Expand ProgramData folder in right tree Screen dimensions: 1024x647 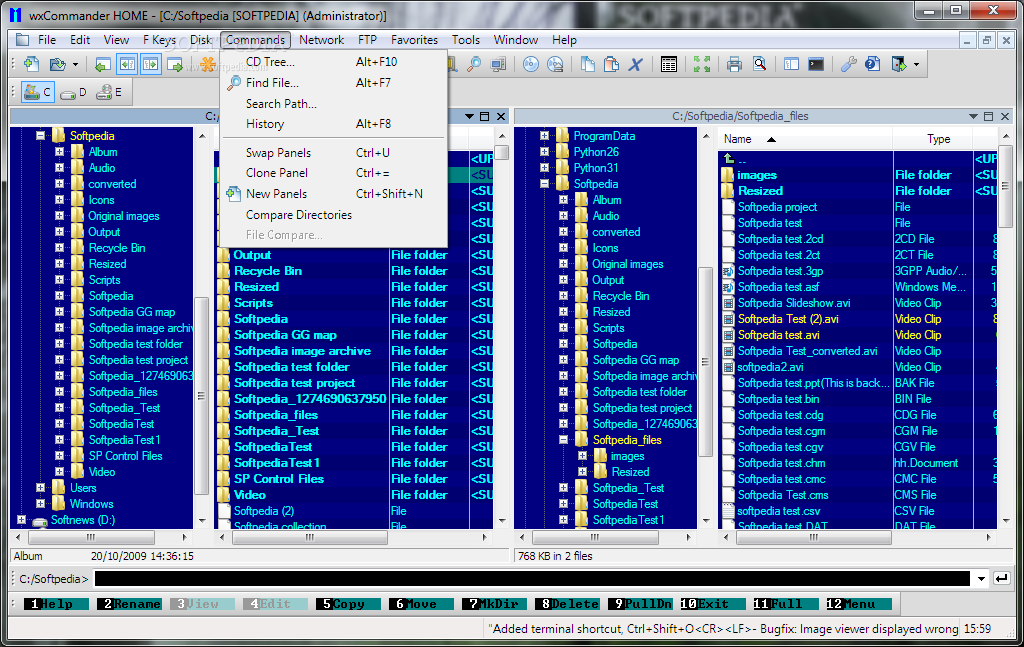pos(545,136)
